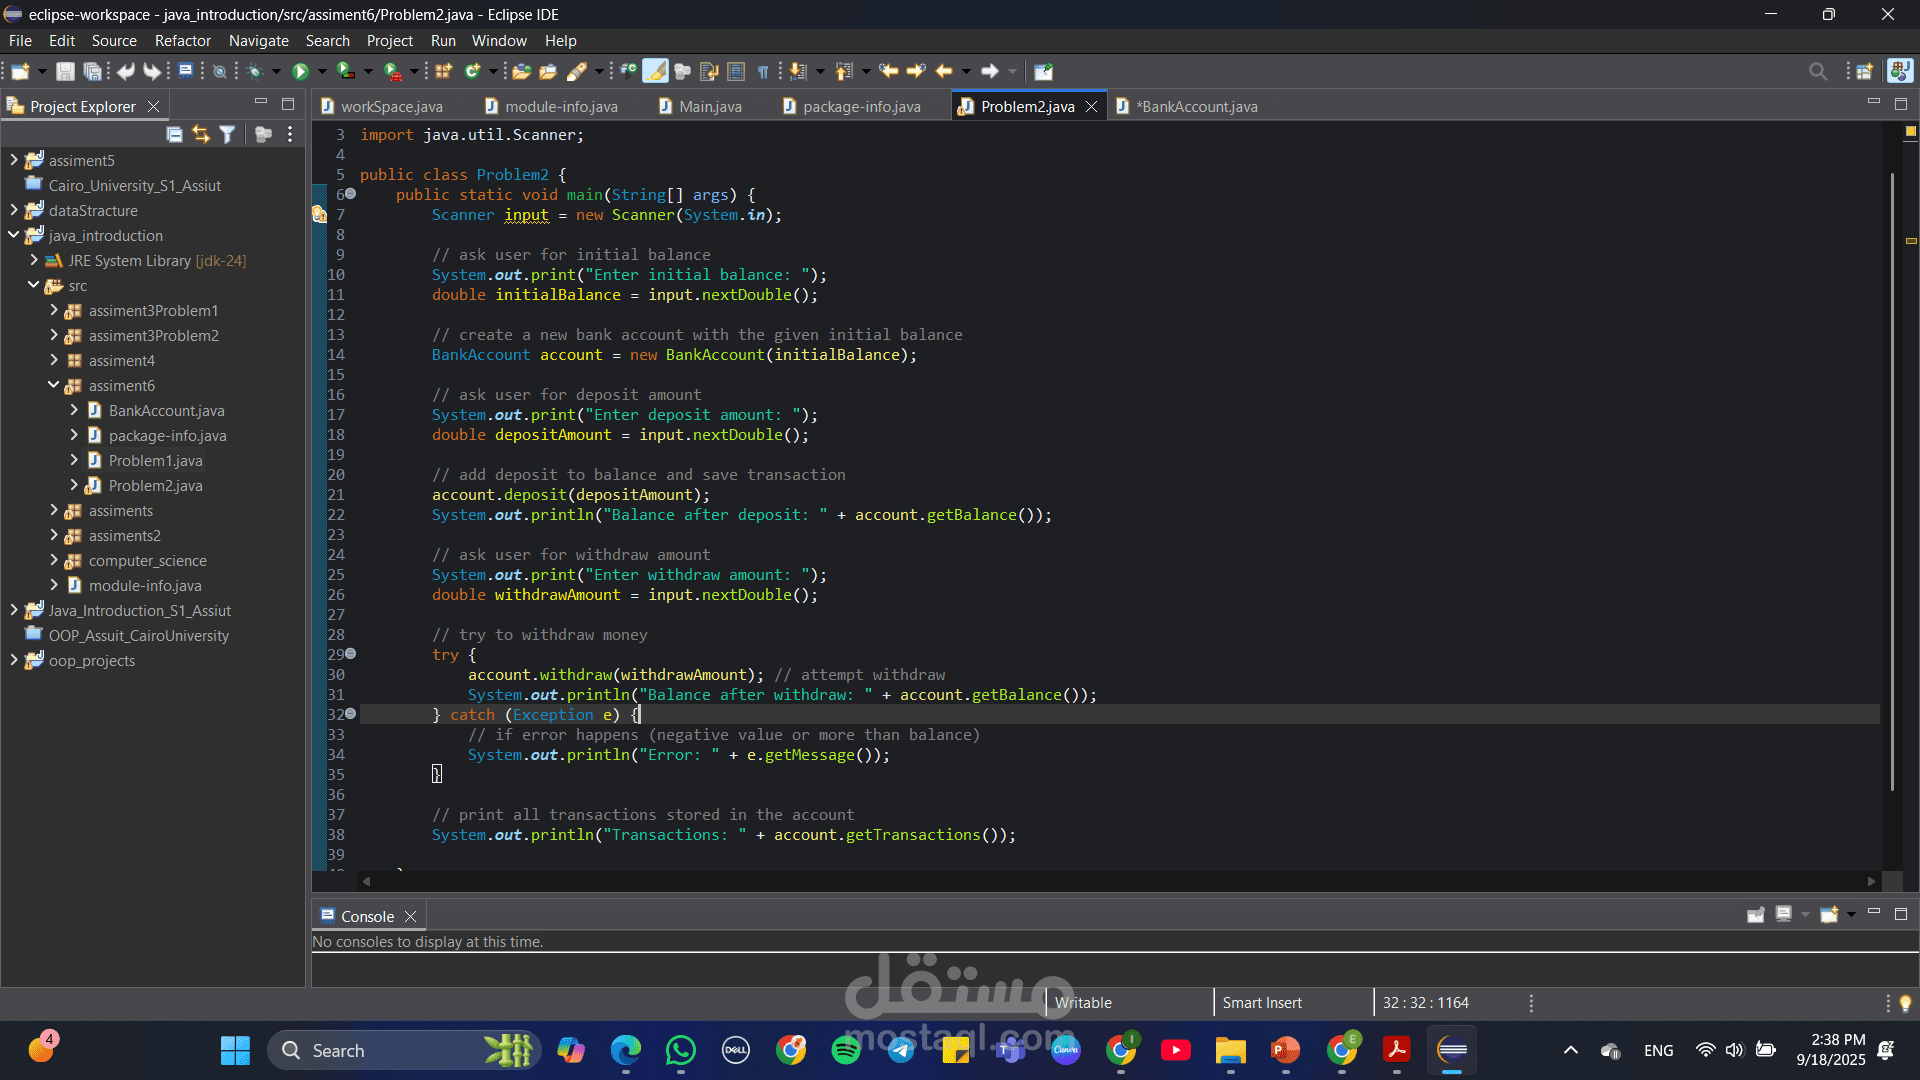Open a terminal/console via blue monitor icon
This screenshot has height=1080, width=1920.
coord(185,71)
